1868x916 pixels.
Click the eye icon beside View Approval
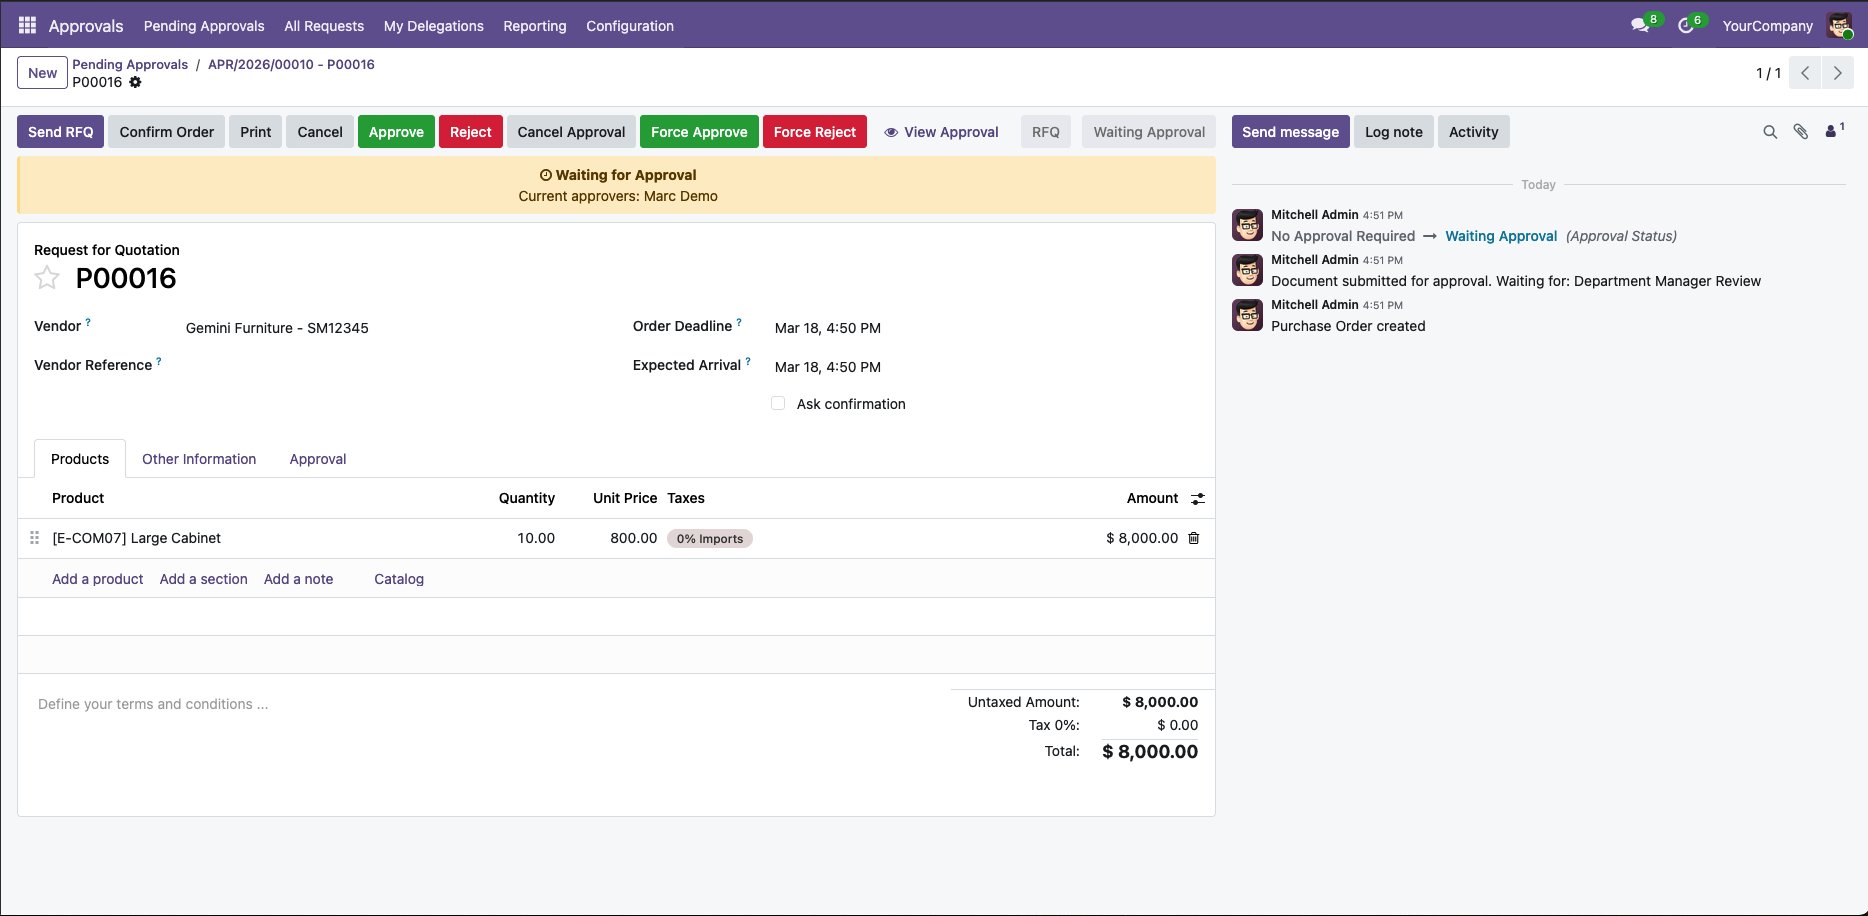coord(890,131)
